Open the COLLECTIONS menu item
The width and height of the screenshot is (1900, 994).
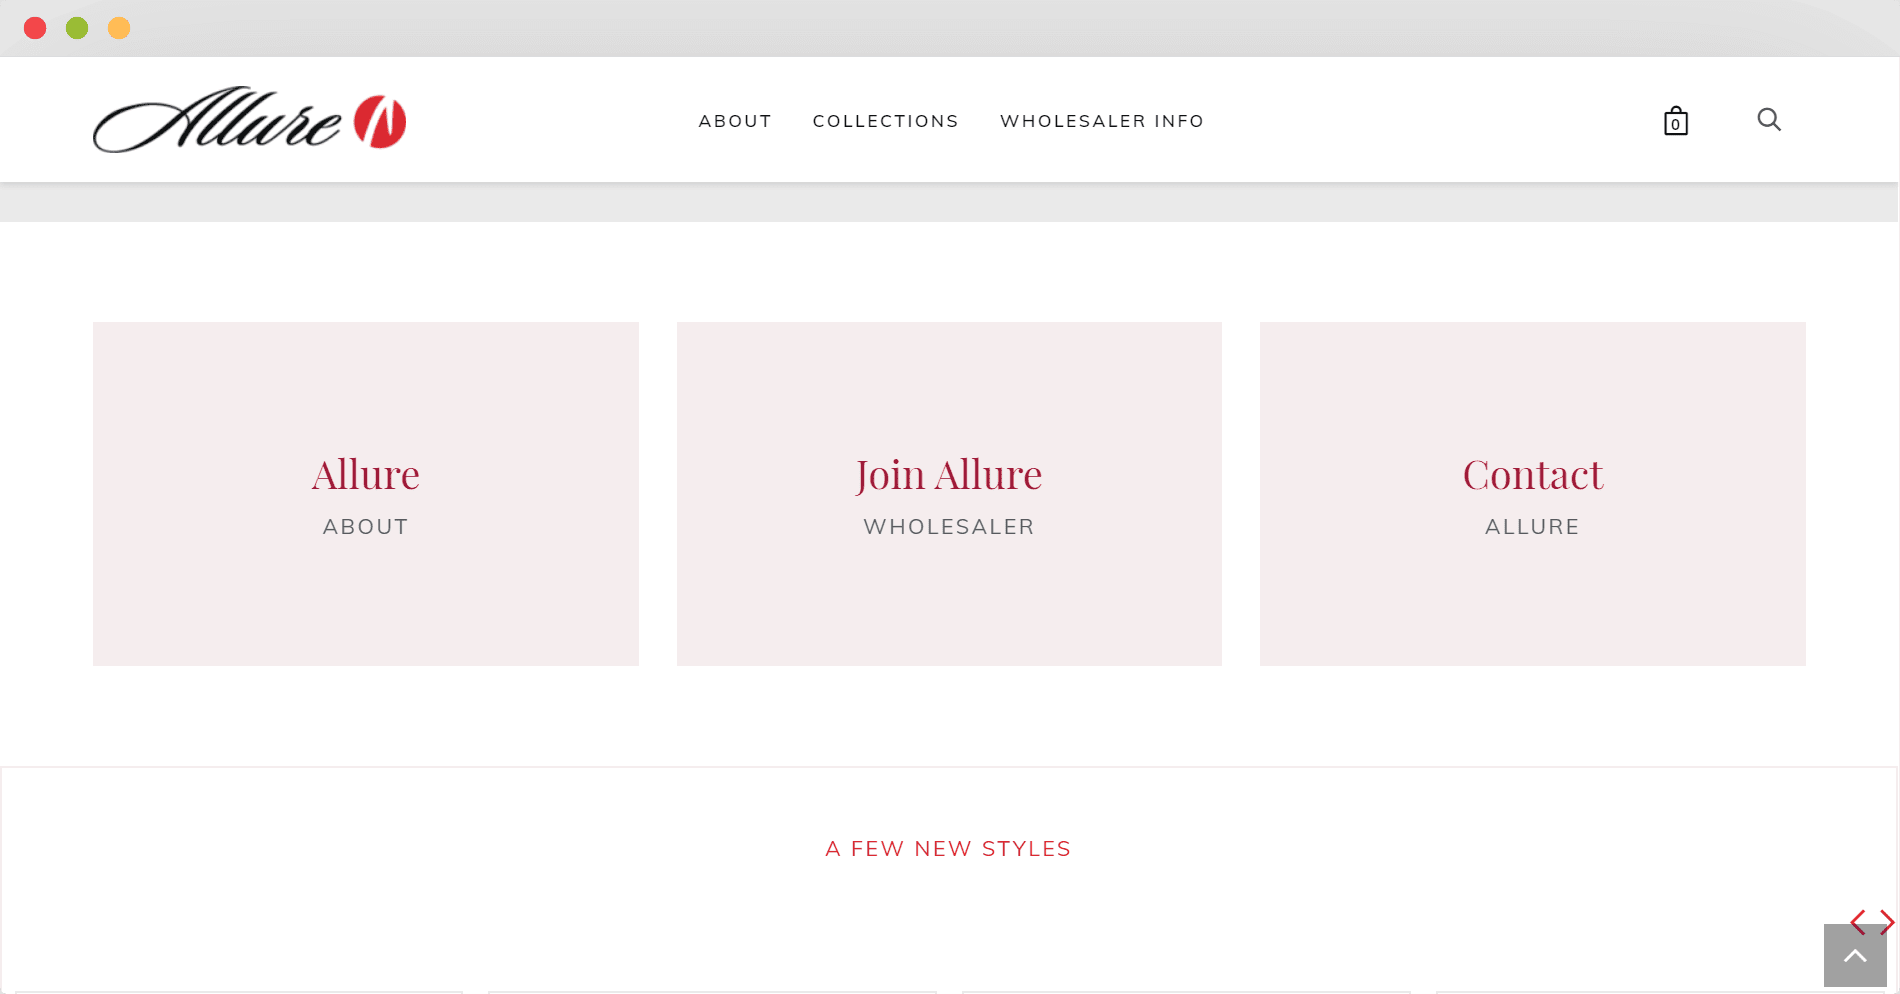[885, 121]
